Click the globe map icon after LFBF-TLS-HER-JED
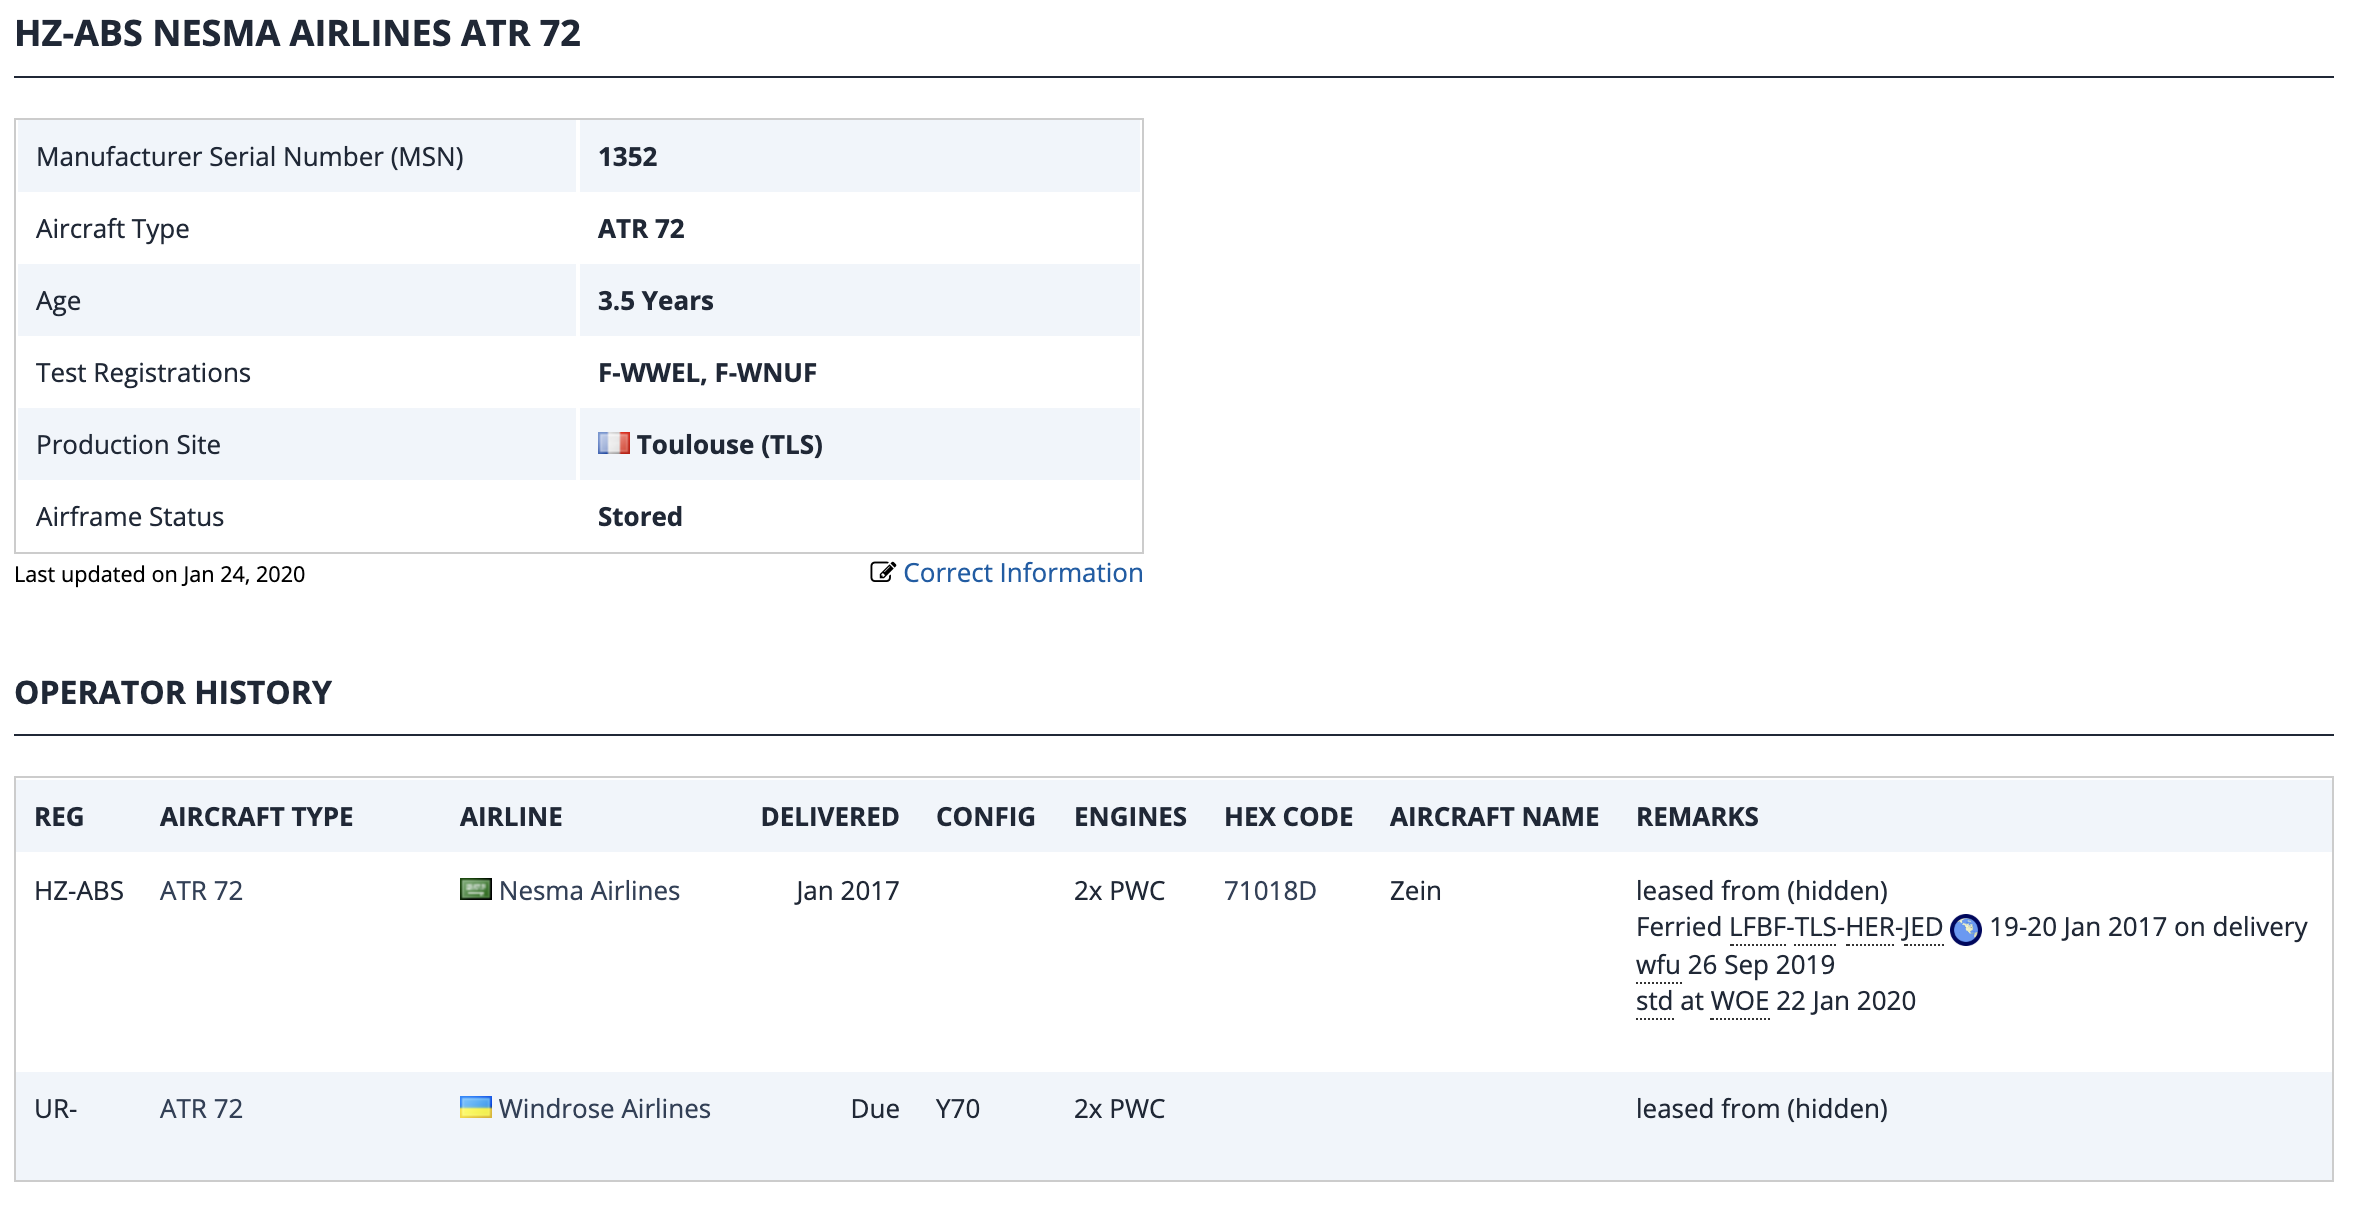Viewport: 2364px width, 1208px height. point(1965,929)
